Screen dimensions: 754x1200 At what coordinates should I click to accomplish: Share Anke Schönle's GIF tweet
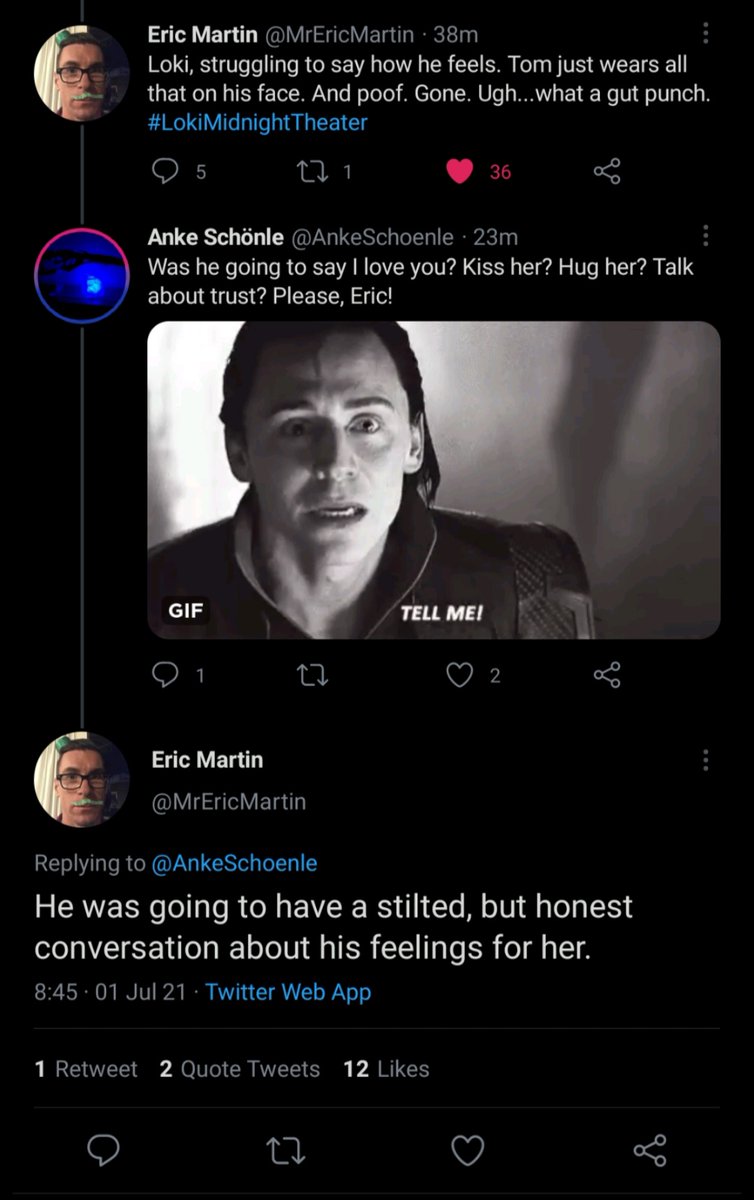[607, 676]
